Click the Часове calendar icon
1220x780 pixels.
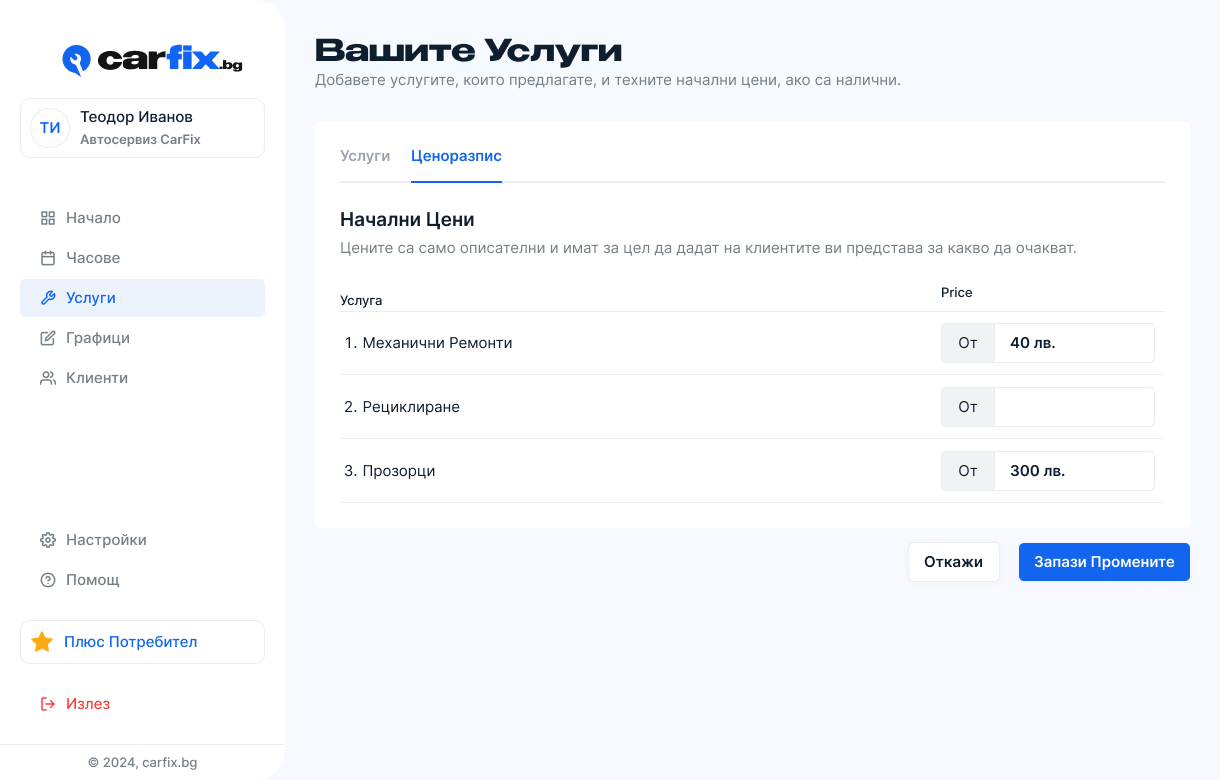point(48,258)
